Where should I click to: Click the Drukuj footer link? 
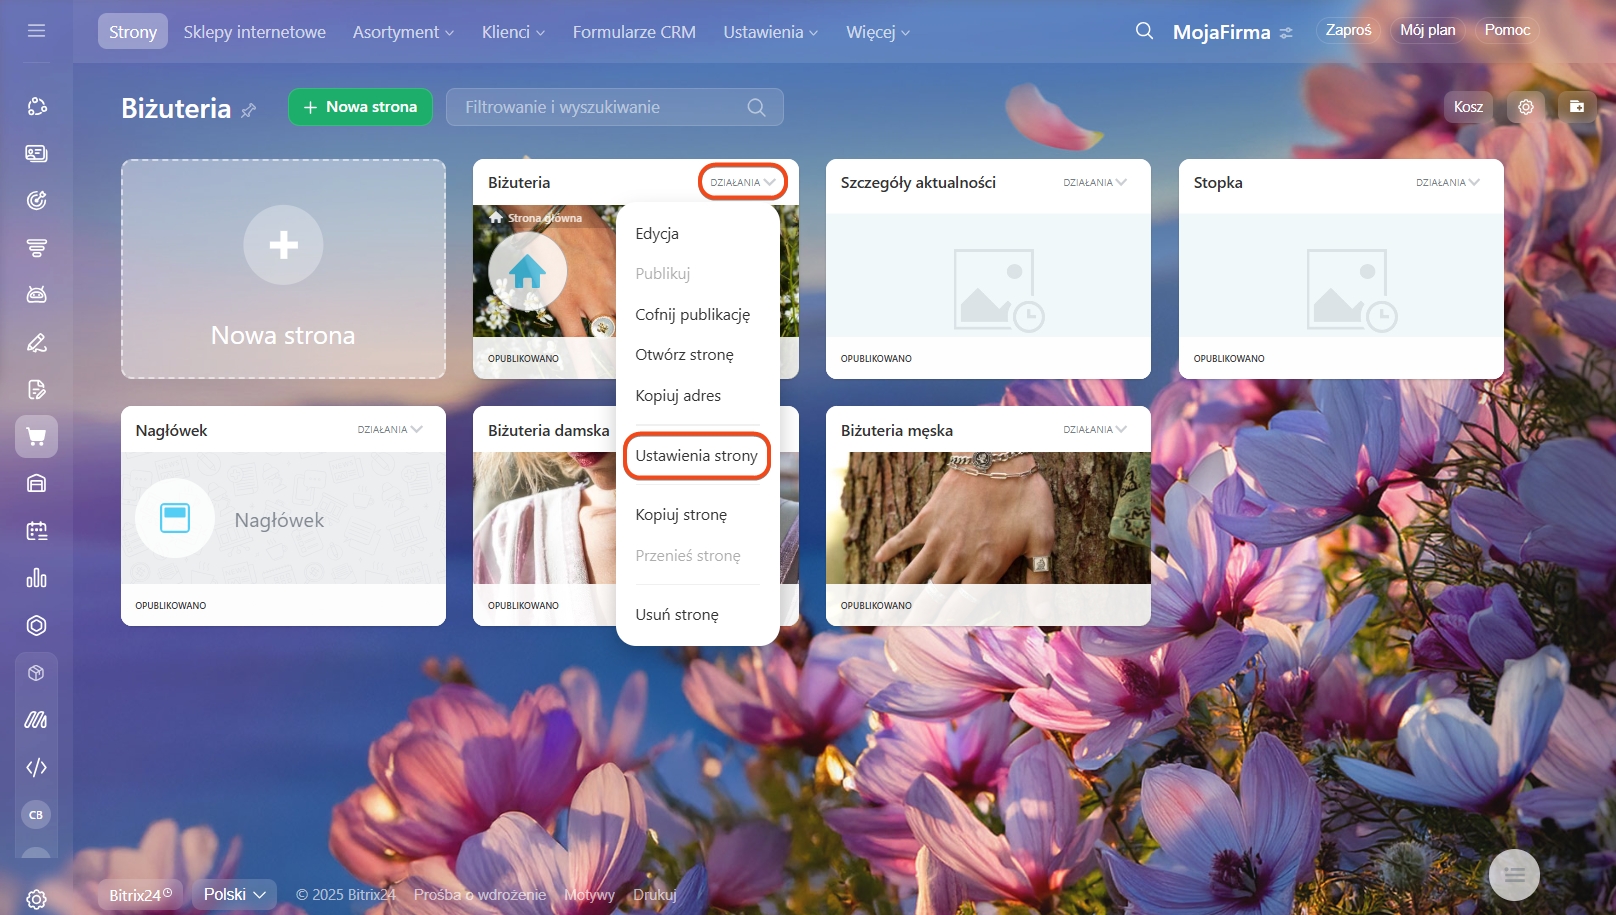pyautogui.click(x=655, y=894)
